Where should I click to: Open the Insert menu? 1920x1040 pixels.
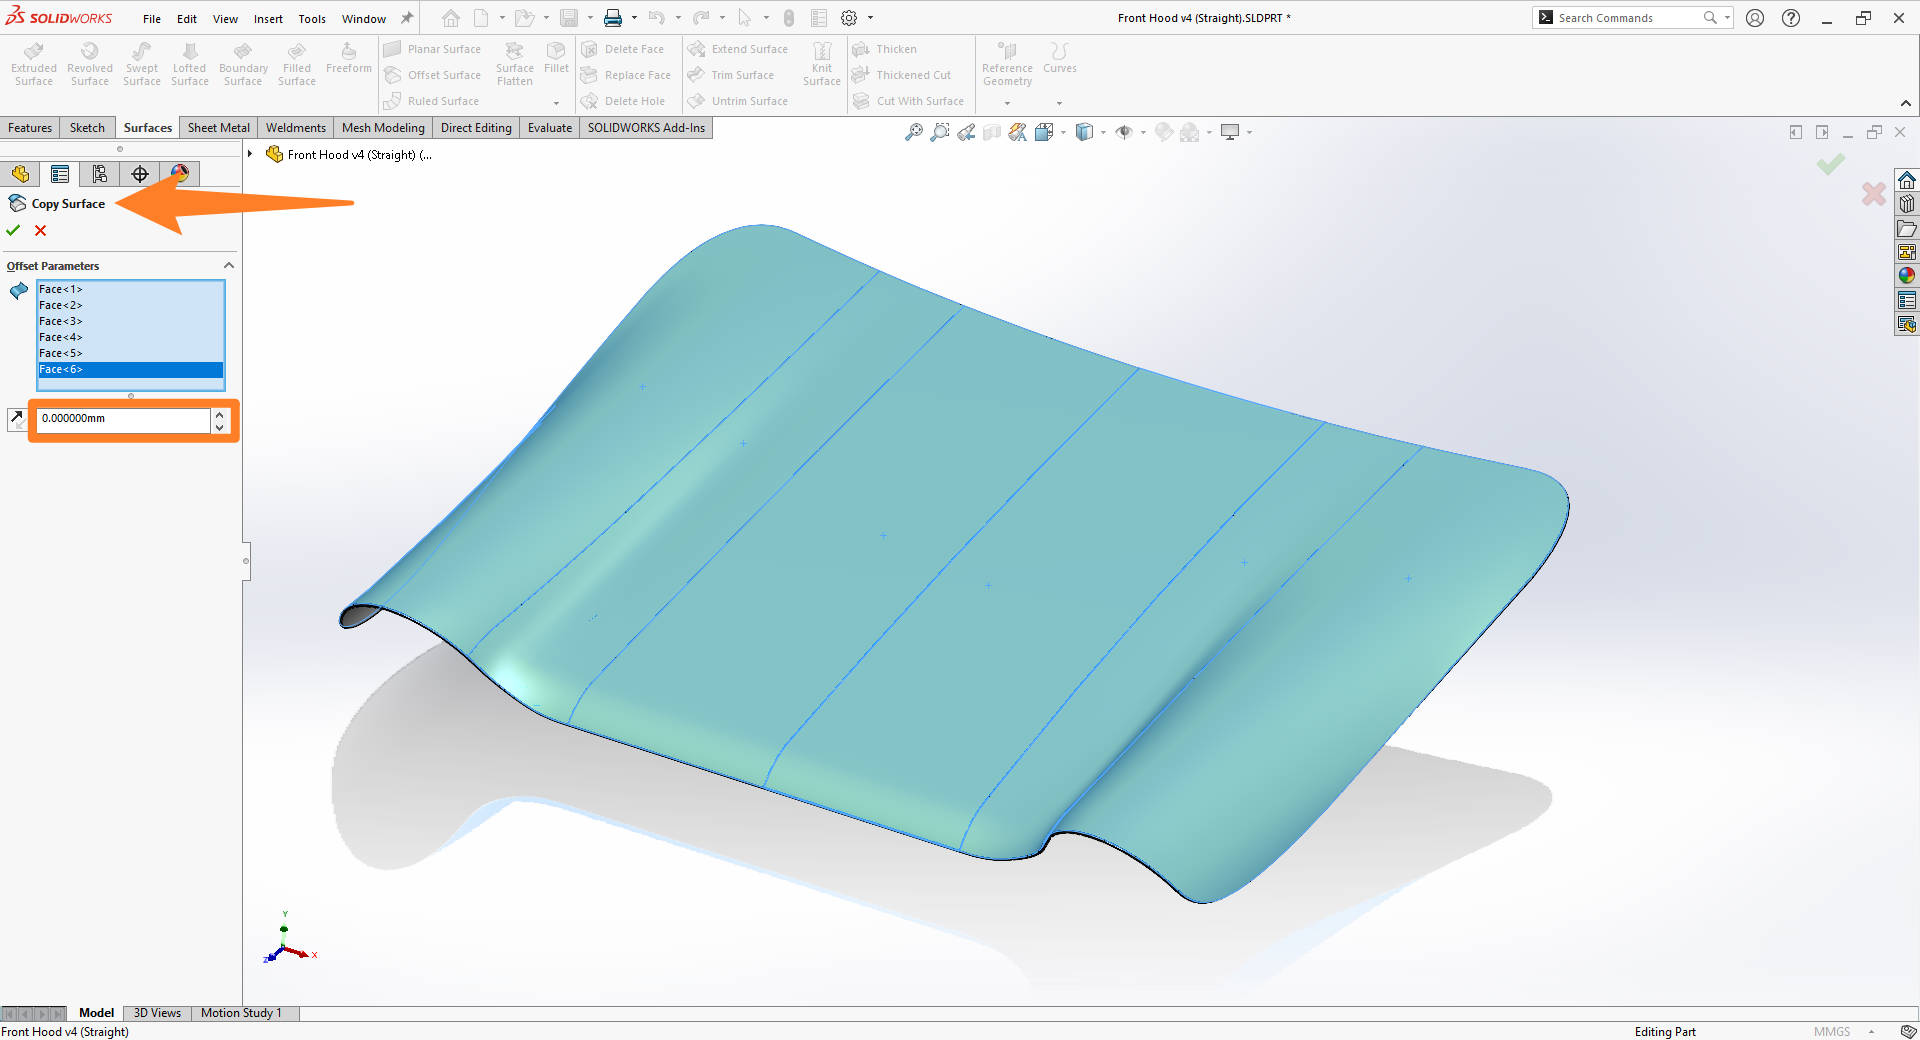[x=268, y=18]
